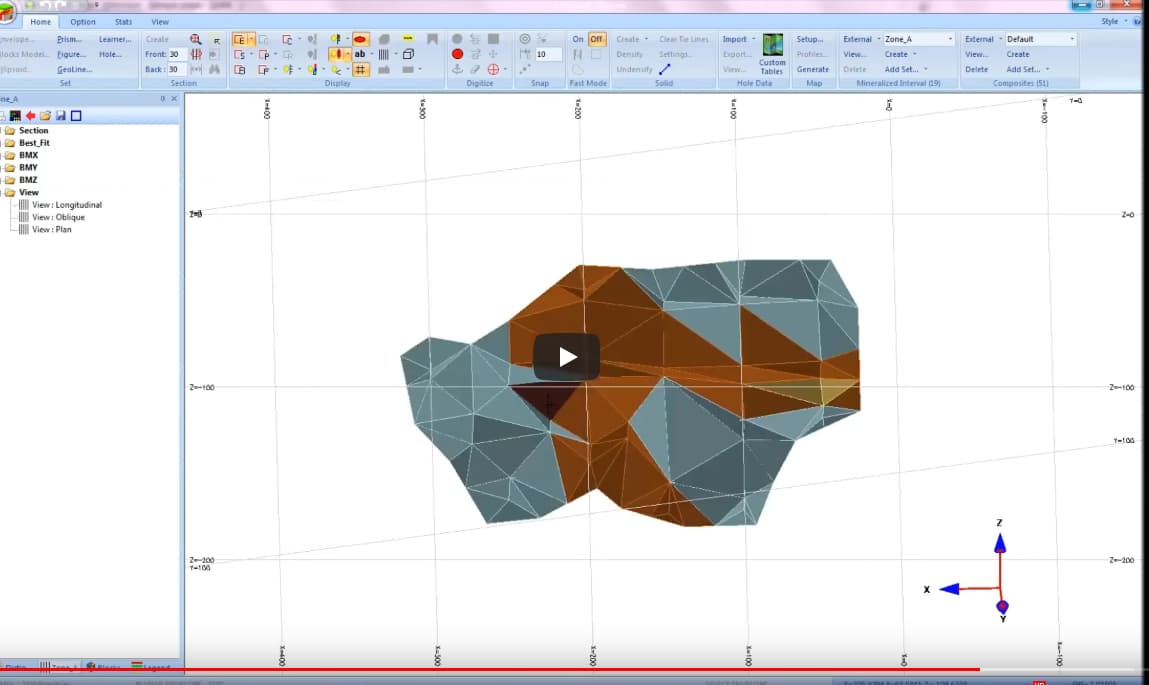Click the anchor icon in Digitize group

pos(456,69)
